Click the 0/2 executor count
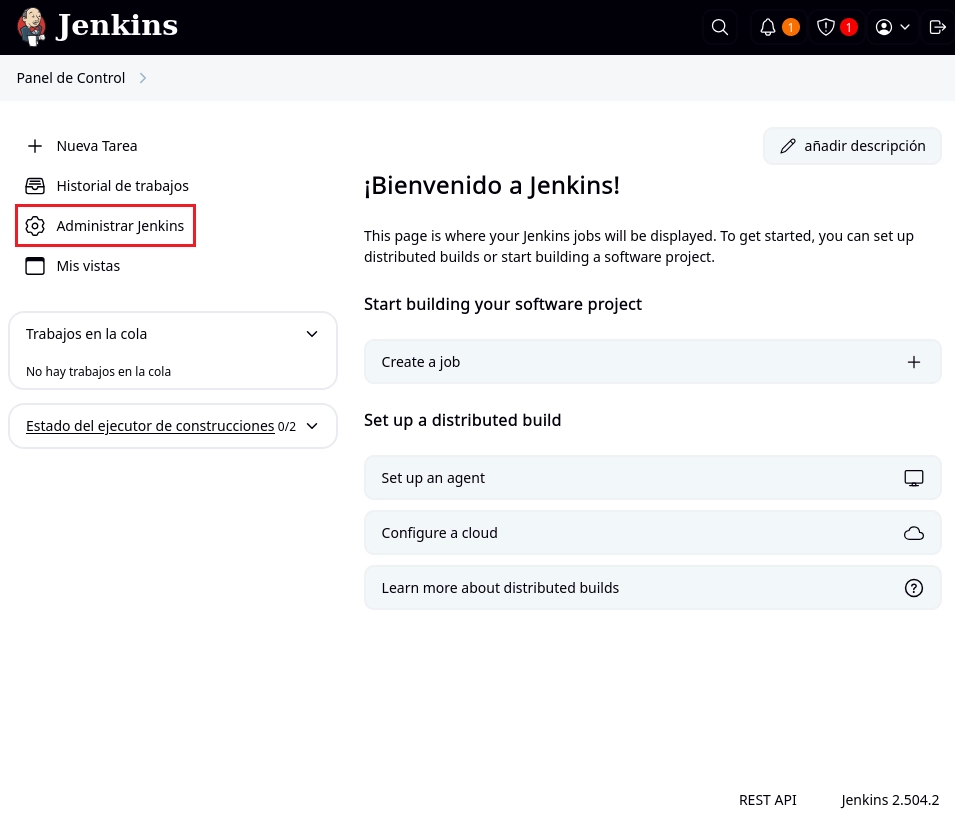 [x=287, y=426]
